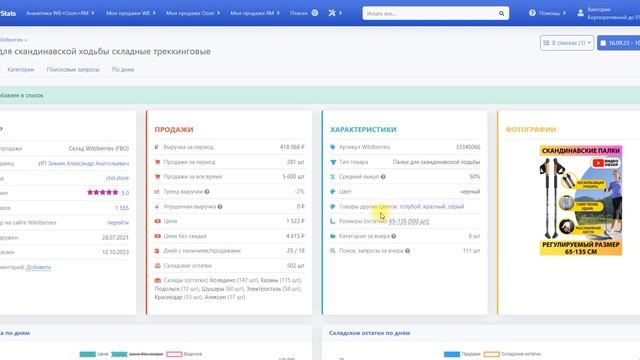Click the money icon beside Цена без скидки
The height and width of the screenshot is (360, 640).
pyautogui.click(x=158, y=236)
